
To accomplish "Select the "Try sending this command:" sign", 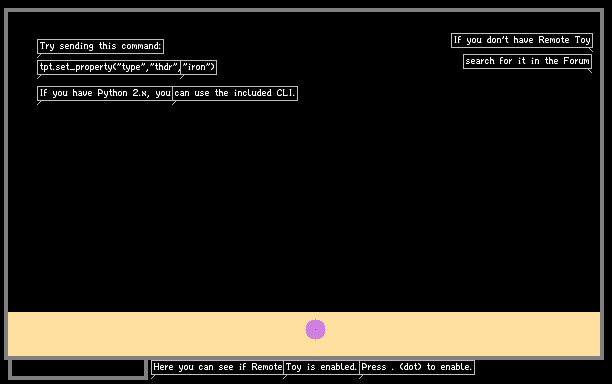I will tap(100, 46).
